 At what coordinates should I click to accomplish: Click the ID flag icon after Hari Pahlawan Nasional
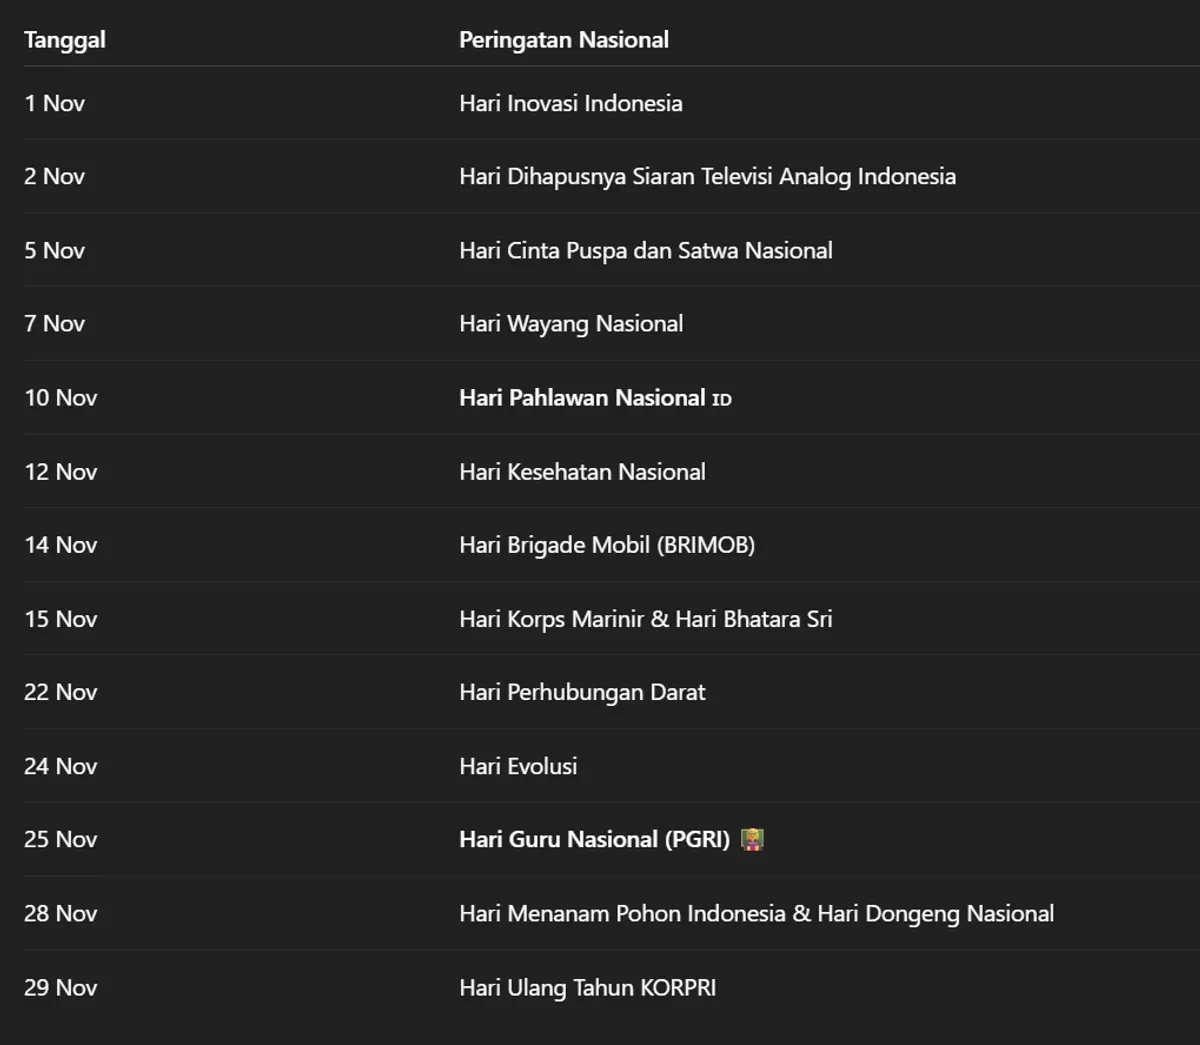coord(721,400)
